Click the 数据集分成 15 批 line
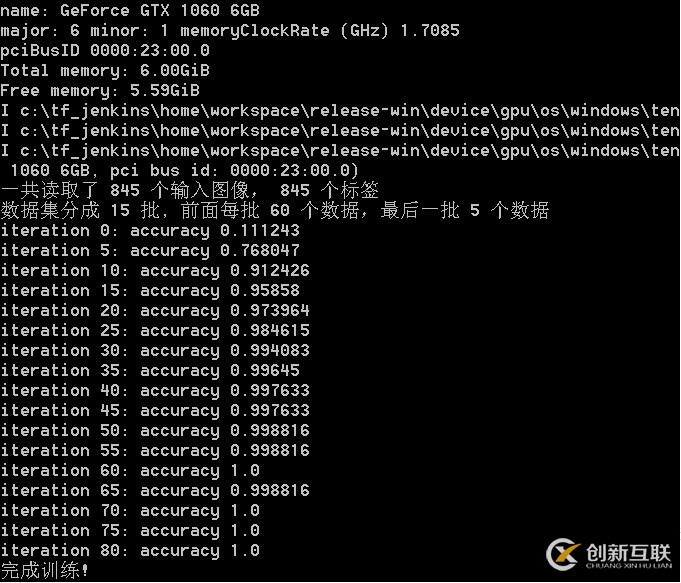This screenshot has height=583, width=681. click(x=274, y=210)
